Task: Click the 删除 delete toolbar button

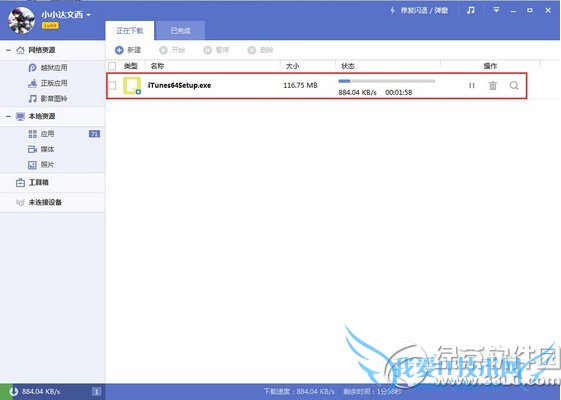Action: coord(260,50)
